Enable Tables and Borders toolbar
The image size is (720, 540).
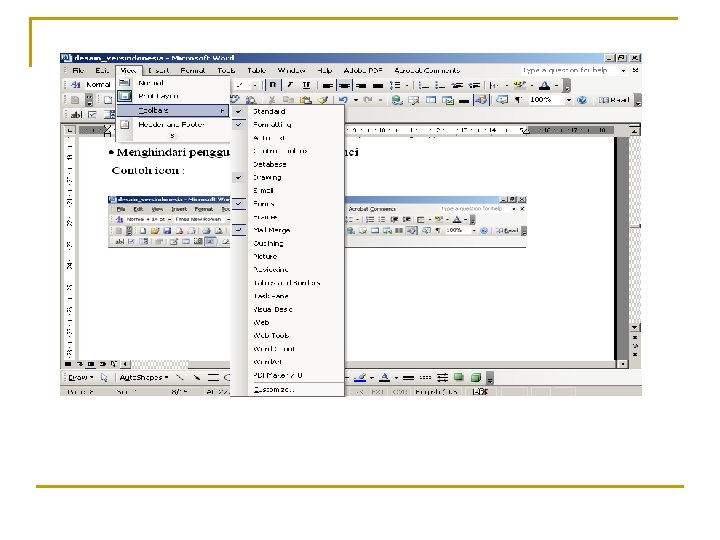[287, 283]
